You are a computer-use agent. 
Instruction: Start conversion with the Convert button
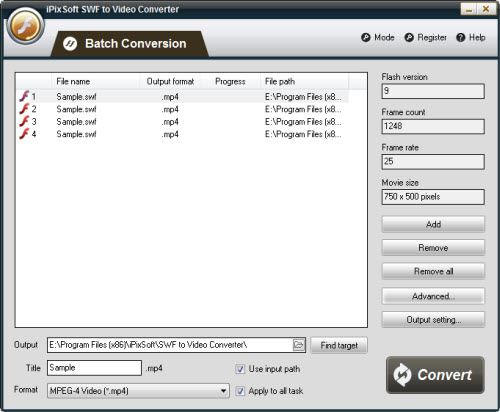tap(435, 375)
